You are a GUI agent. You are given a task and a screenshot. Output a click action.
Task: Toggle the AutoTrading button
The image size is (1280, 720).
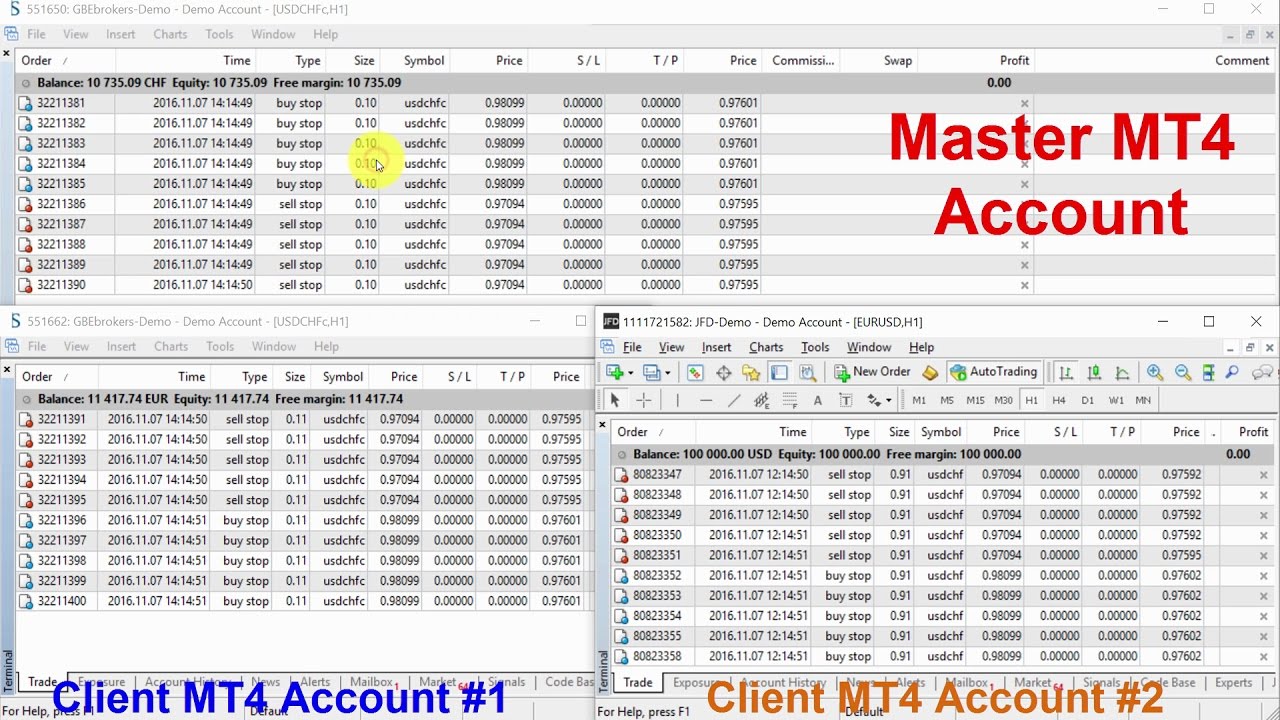(x=994, y=372)
